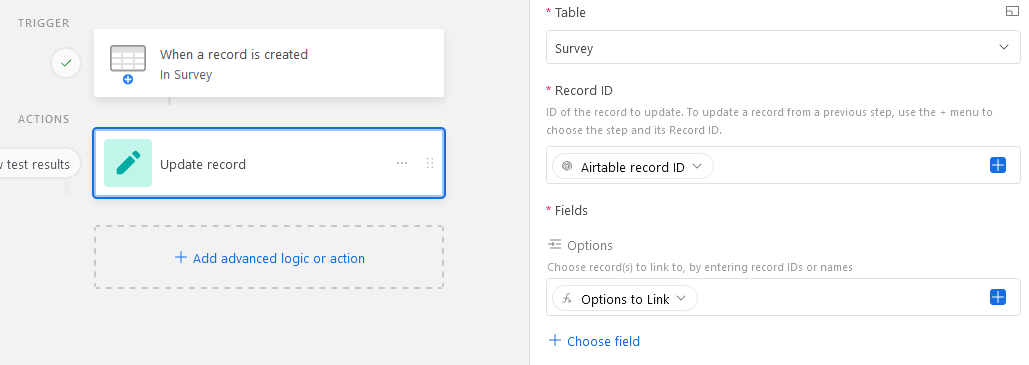The image size is (1029, 365).
Task: Click the TRIGGER section heading
Action: click(43, 23)
